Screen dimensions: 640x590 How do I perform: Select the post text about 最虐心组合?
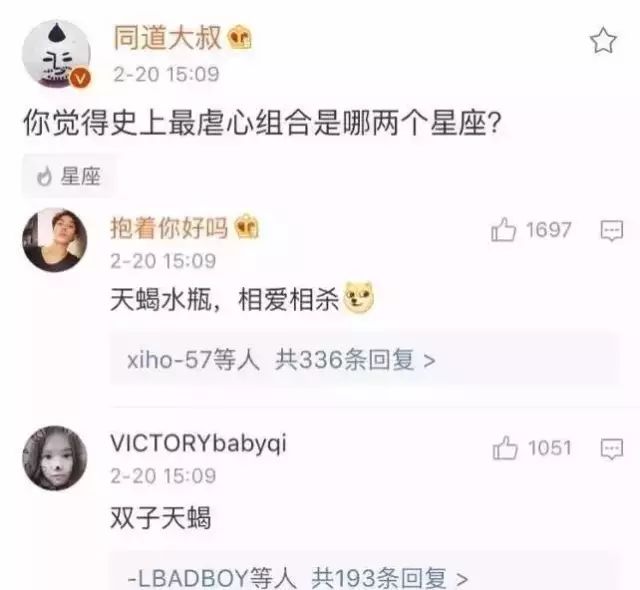coord(262,124)
